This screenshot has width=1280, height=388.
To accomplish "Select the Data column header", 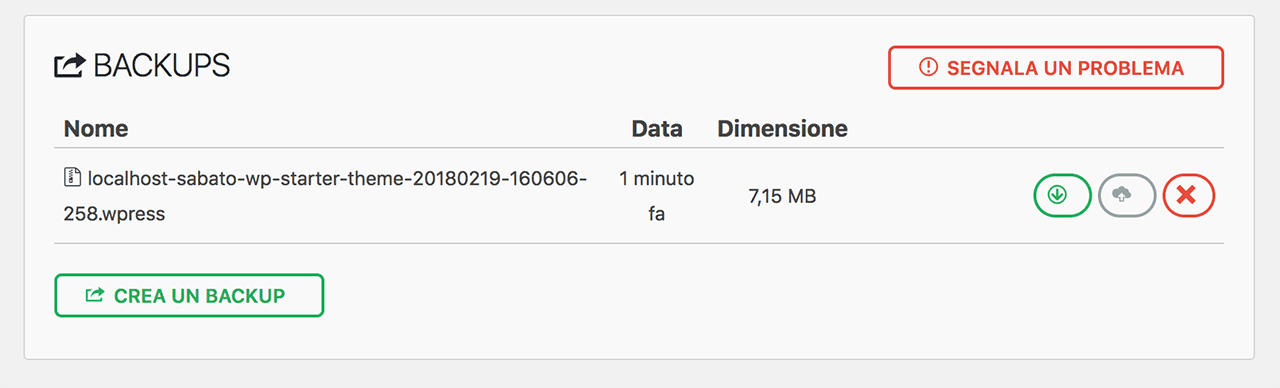I will click(x=657, y=129).
